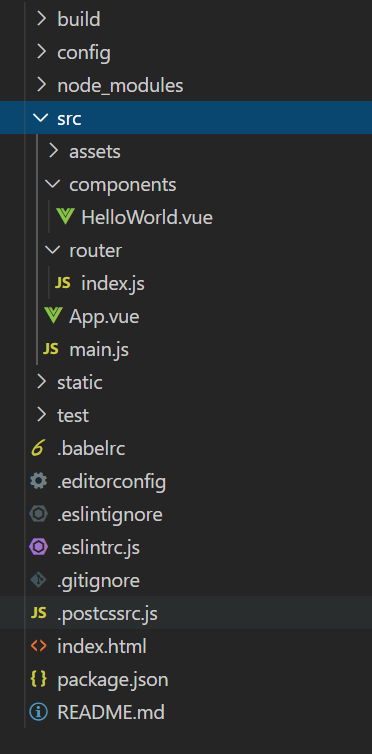Click the git icon beside .gitignore
The width and height of the screenshot is (372, 754).
click(x=38, y=580)
